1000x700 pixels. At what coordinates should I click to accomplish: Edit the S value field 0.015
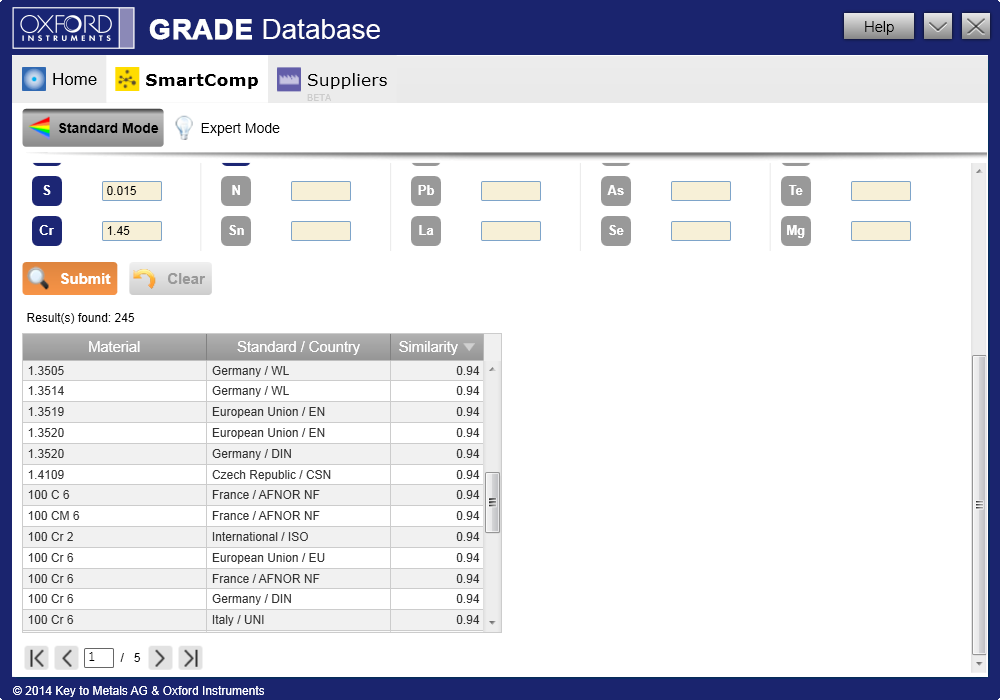point(132,191)
